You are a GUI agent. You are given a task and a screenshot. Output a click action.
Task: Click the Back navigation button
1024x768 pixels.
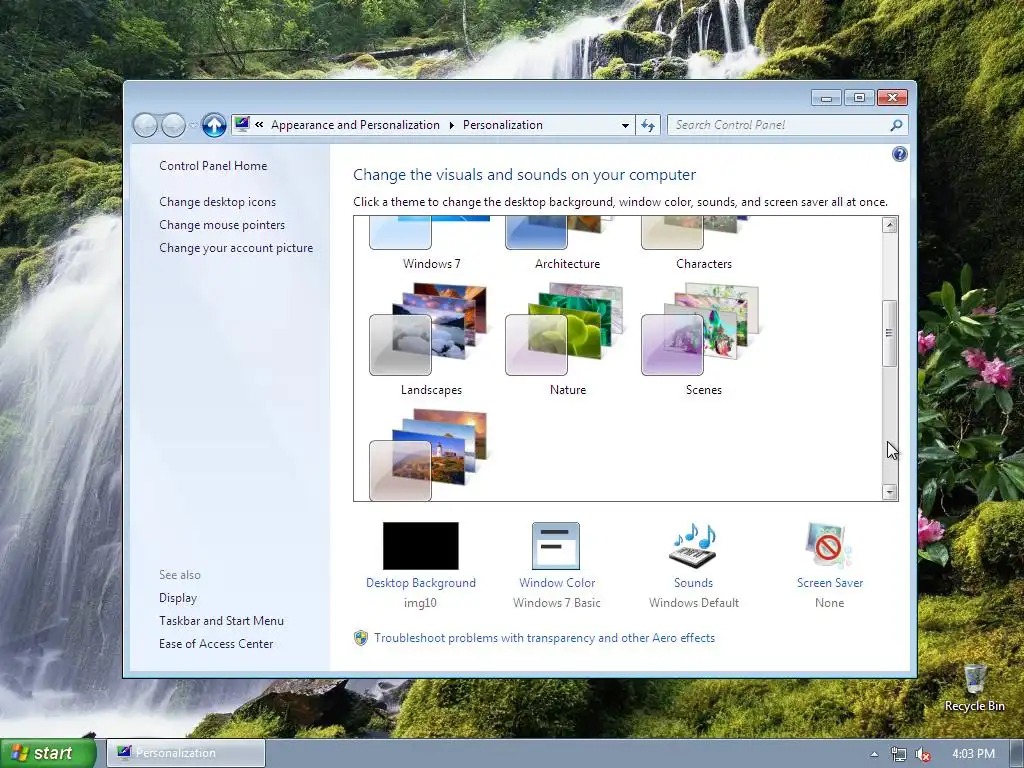coord(145,125)
